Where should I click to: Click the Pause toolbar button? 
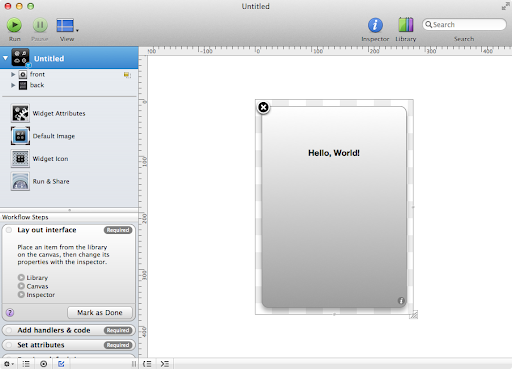pyautogui.click(x=40, y=25)
